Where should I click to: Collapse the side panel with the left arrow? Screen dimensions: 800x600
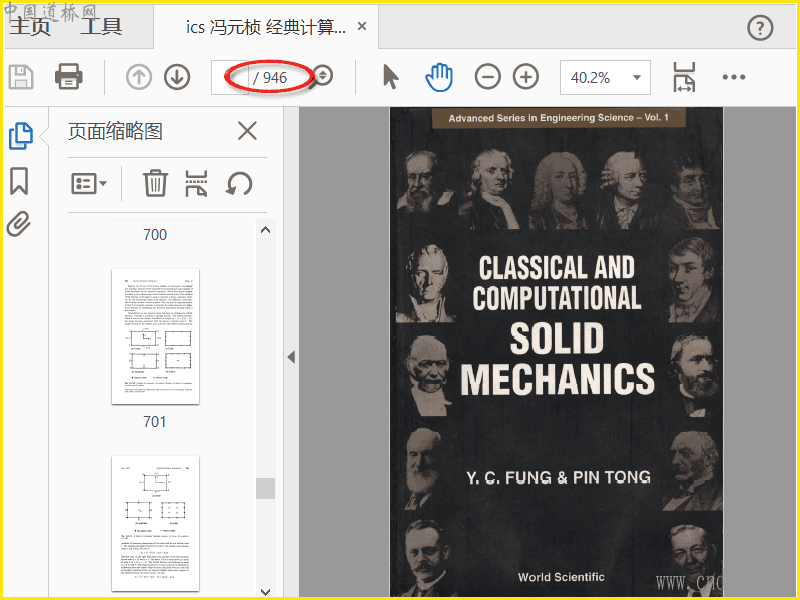pos(291,357)
